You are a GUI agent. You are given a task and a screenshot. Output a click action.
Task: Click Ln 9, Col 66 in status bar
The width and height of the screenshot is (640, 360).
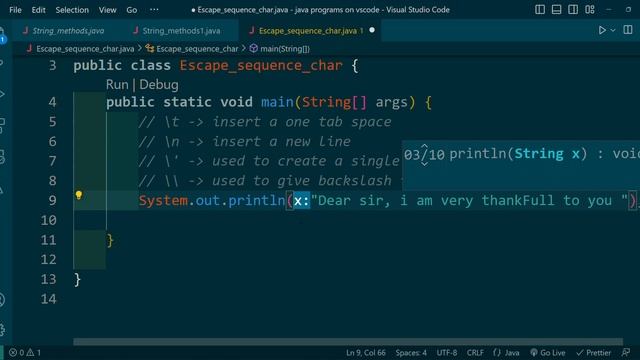coord(366,353)
